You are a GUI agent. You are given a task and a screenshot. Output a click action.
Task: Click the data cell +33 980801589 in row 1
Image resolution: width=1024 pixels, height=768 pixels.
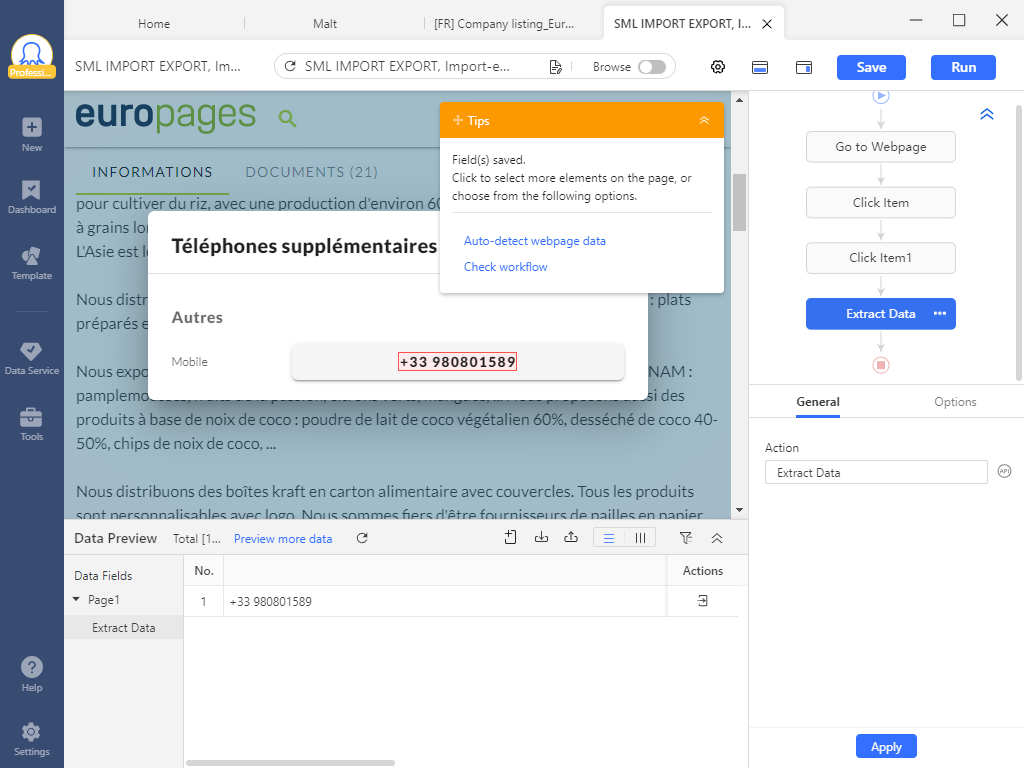tap(445, 601)
